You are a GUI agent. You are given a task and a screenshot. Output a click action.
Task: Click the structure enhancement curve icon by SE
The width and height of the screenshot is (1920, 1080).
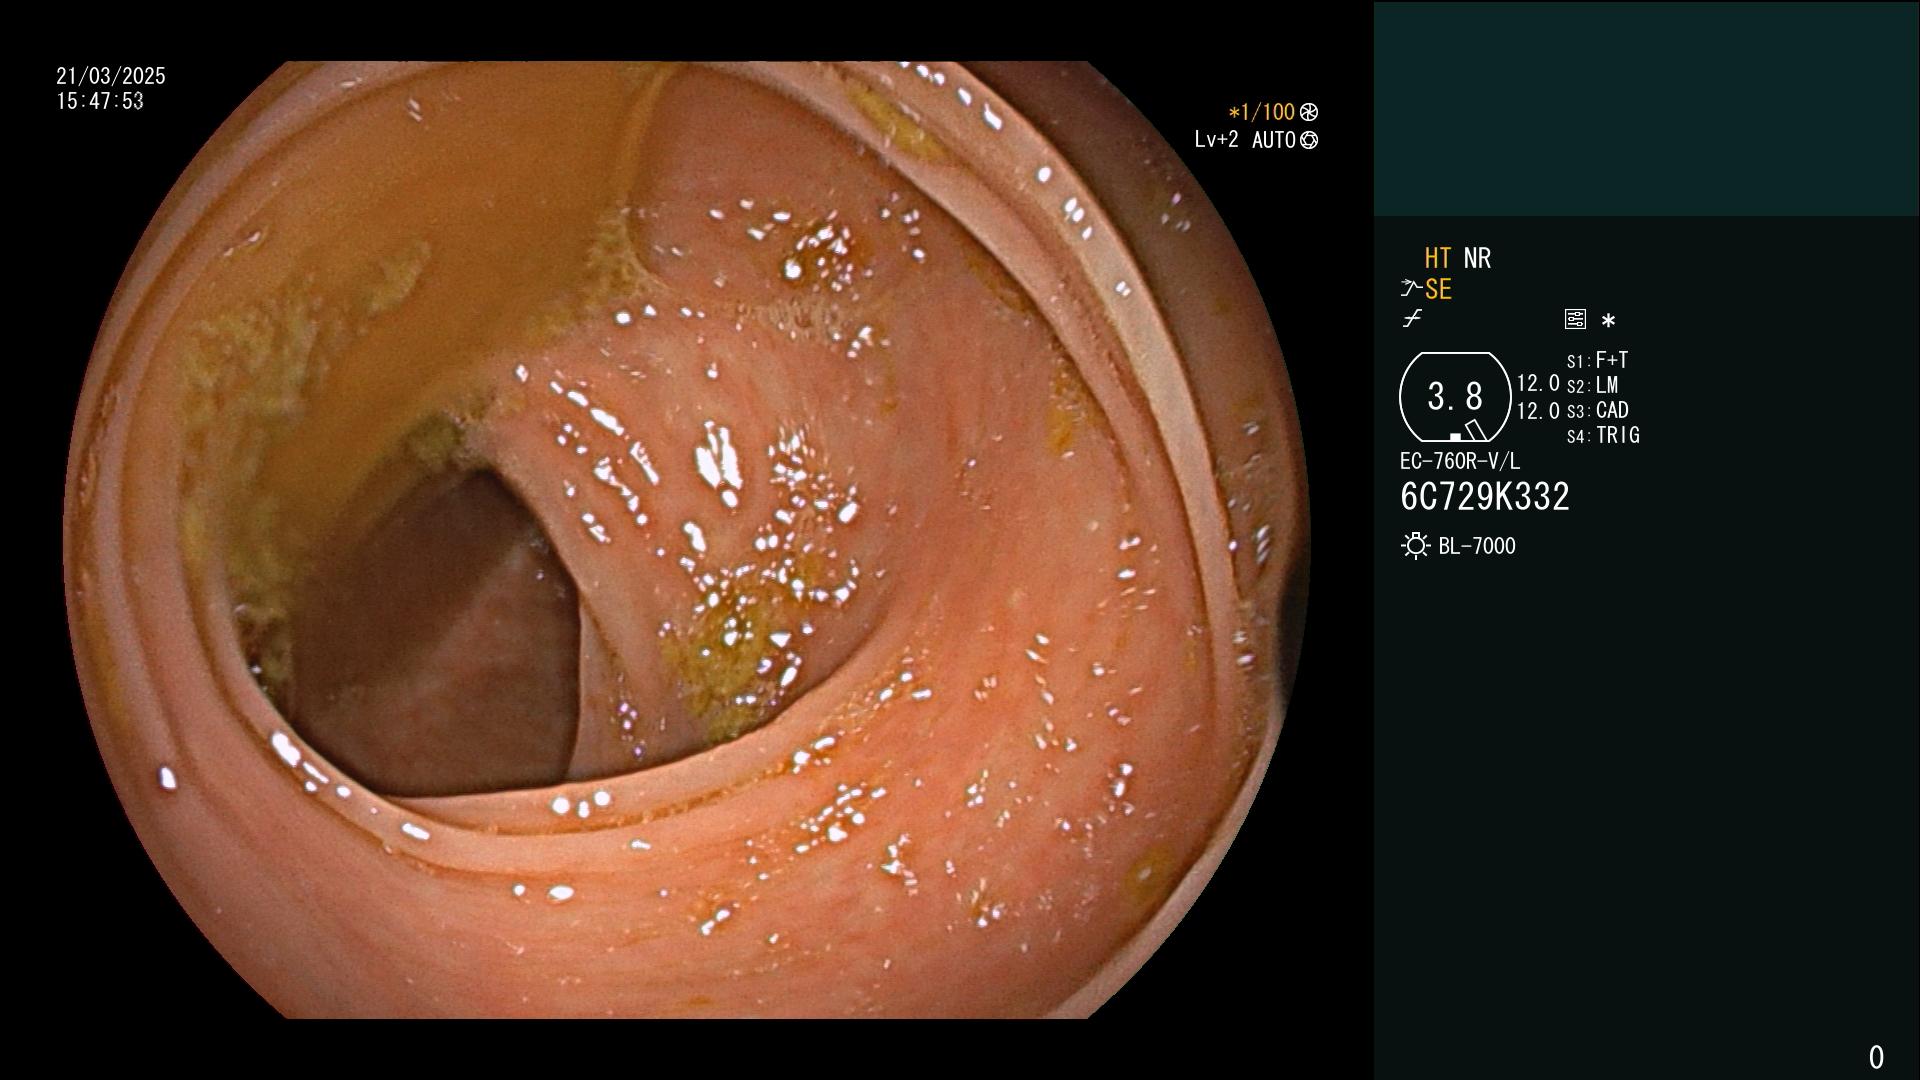coord(1411,289)
